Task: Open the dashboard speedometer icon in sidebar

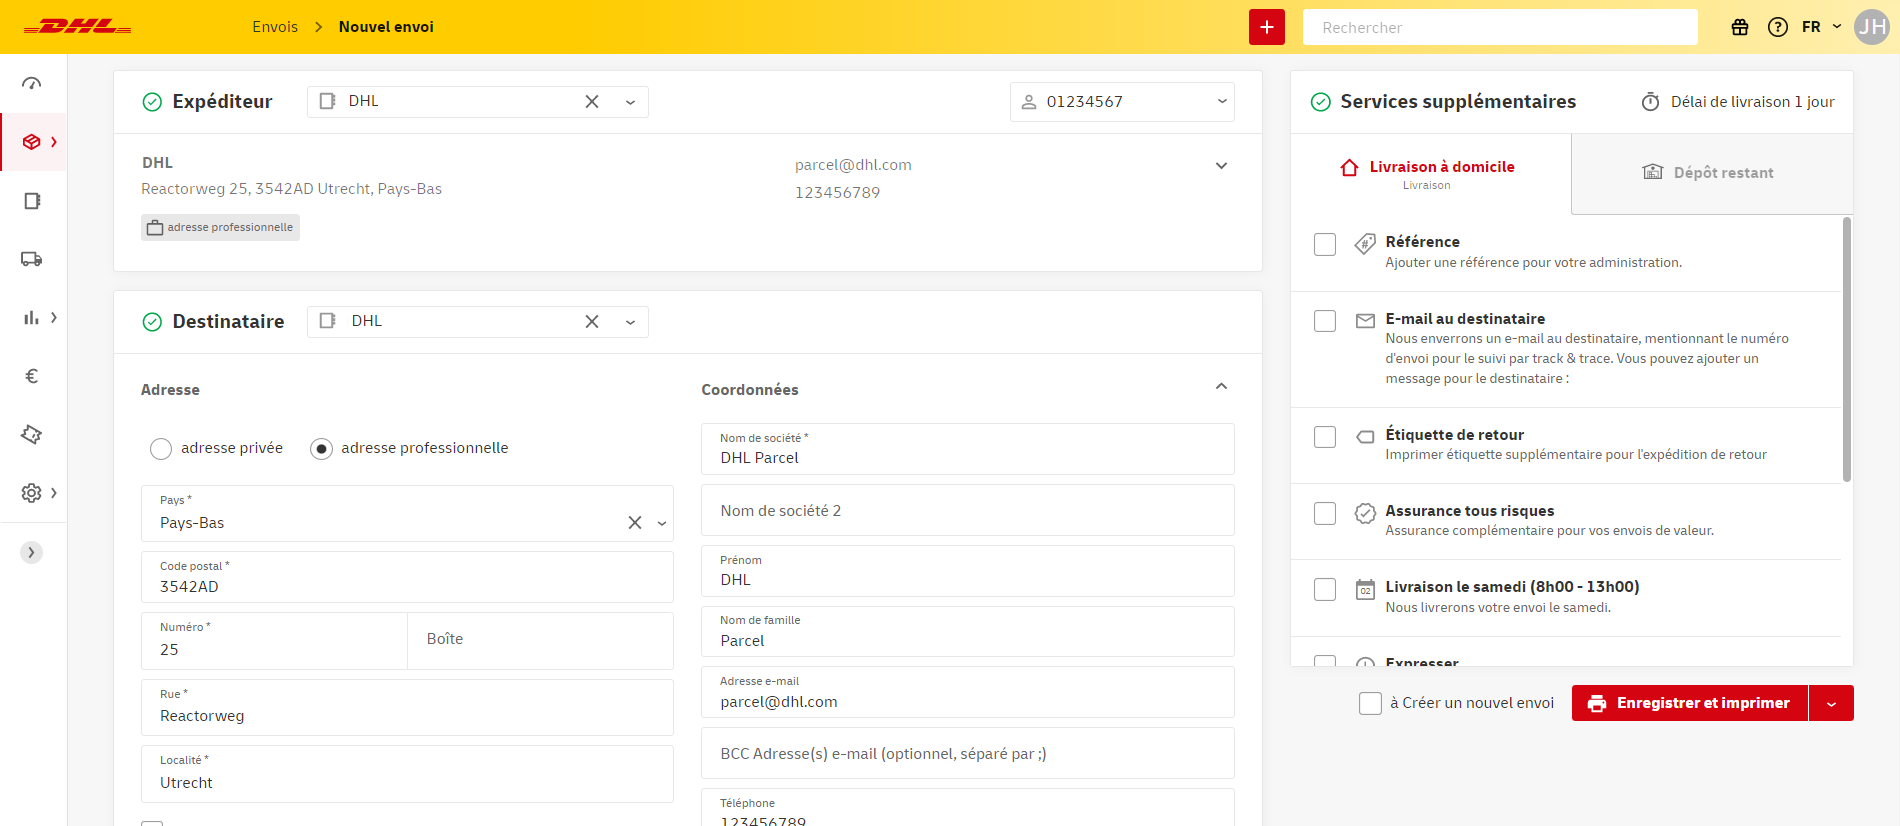Action: pyautogui.click(x=32, y=84)
